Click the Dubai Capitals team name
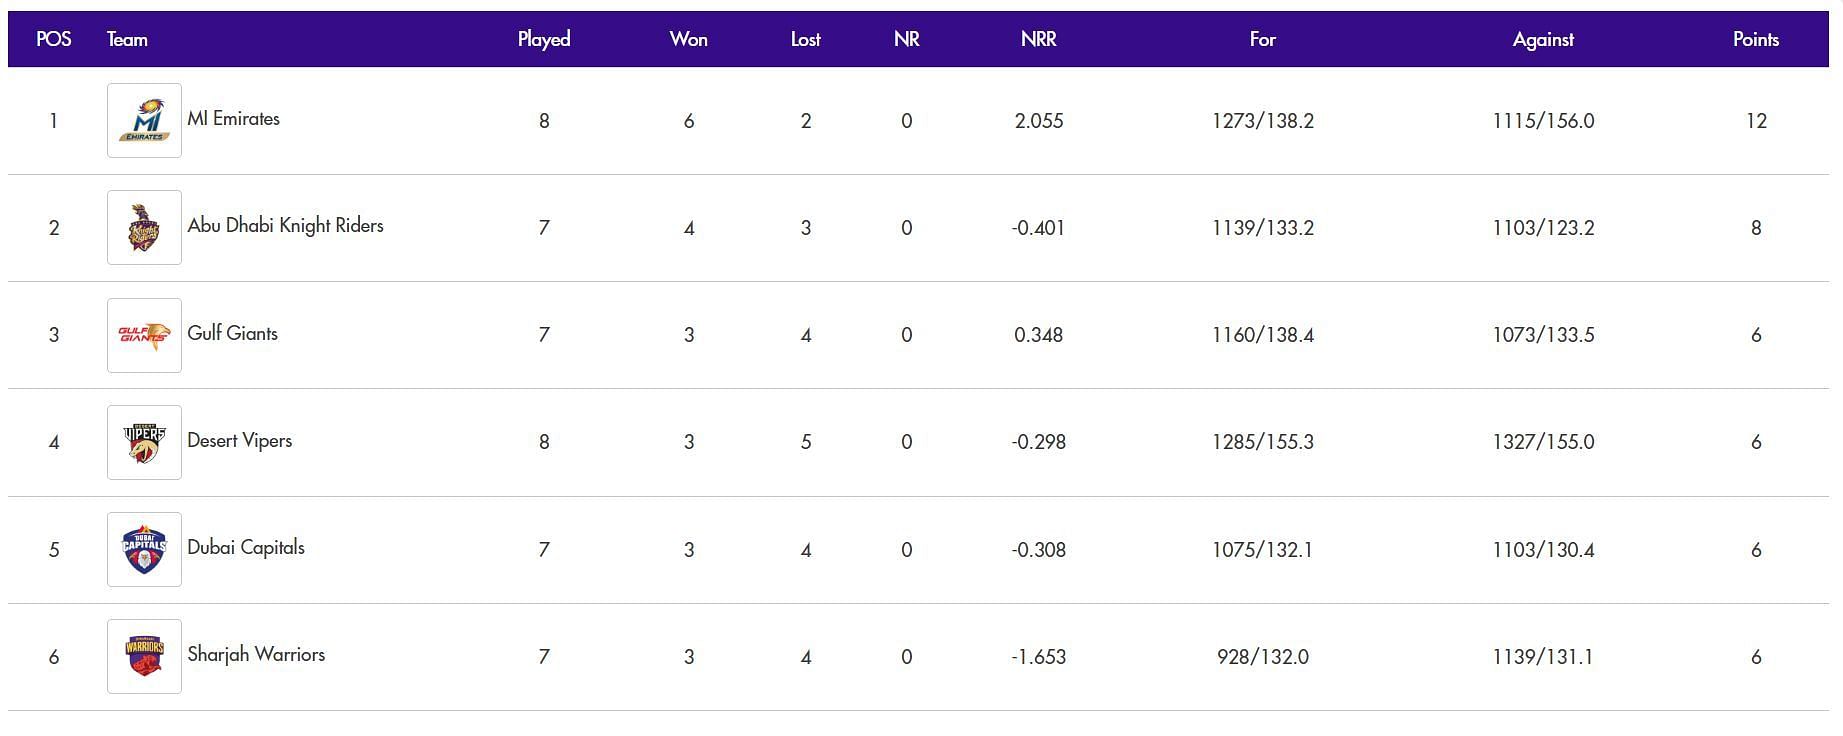1843x736 pixels. pos(246,547)
